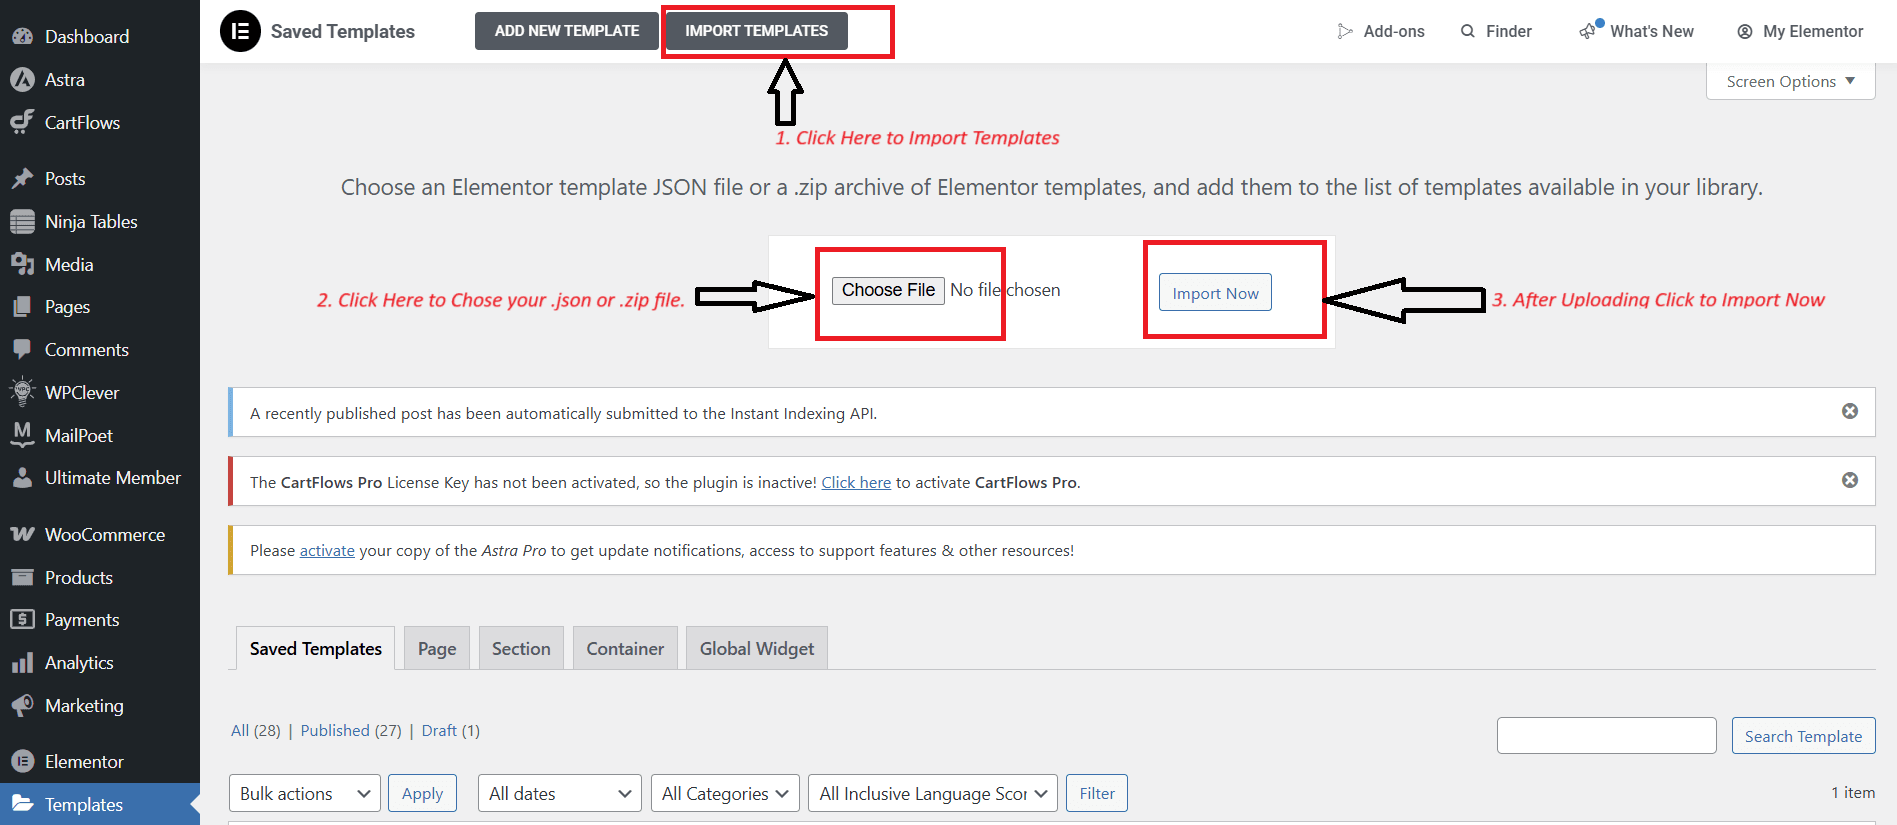
Task: Switch to the Saved Templates tab
Action: click(316, 648)
